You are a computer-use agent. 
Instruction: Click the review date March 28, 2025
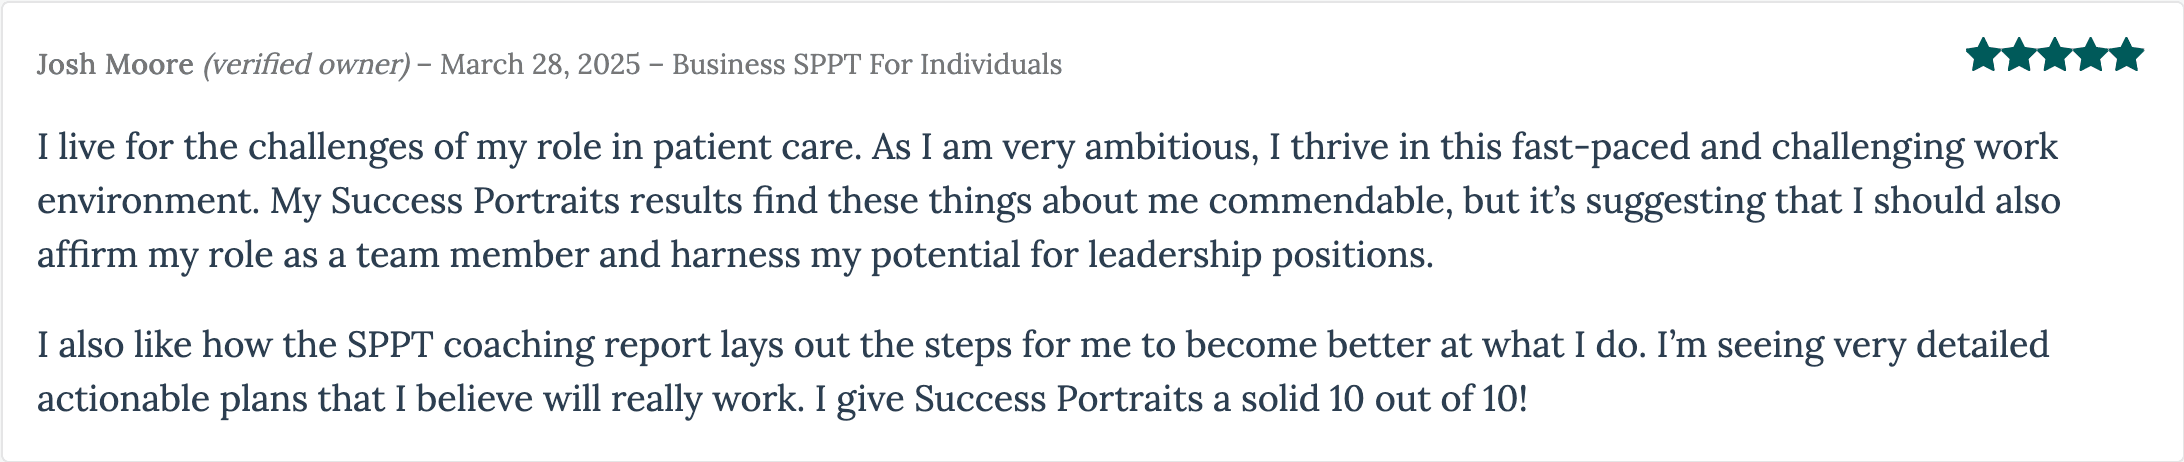click(x=540, y=65)
